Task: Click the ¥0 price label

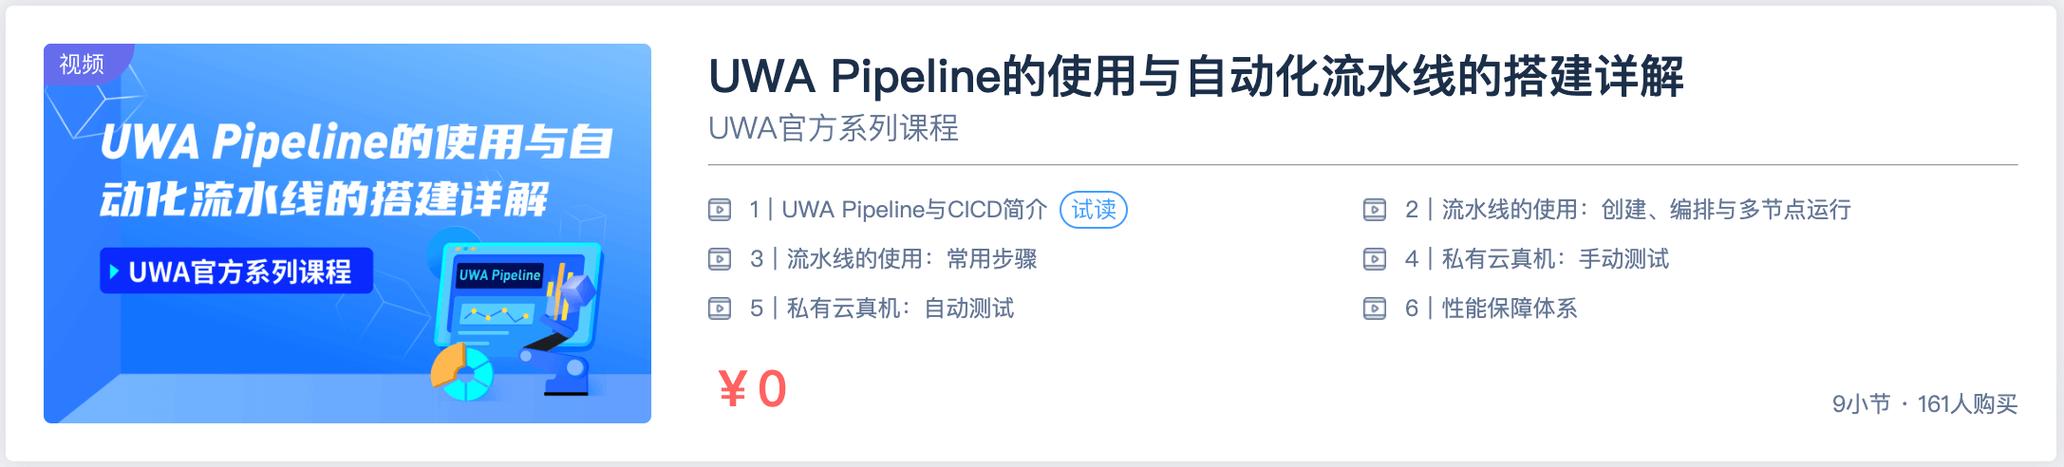Action: pyautogui.click(x=752, y=389)
